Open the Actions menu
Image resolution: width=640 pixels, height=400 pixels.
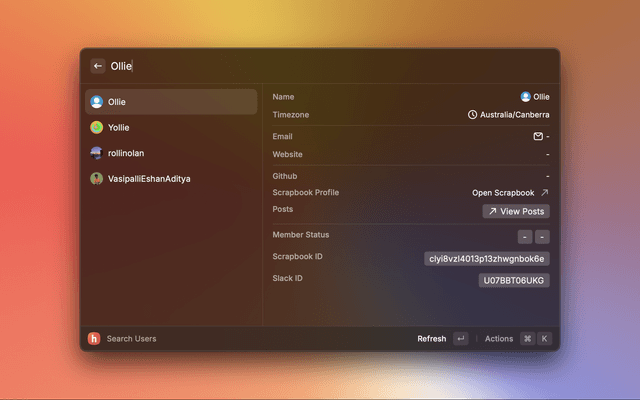point(499,339)
